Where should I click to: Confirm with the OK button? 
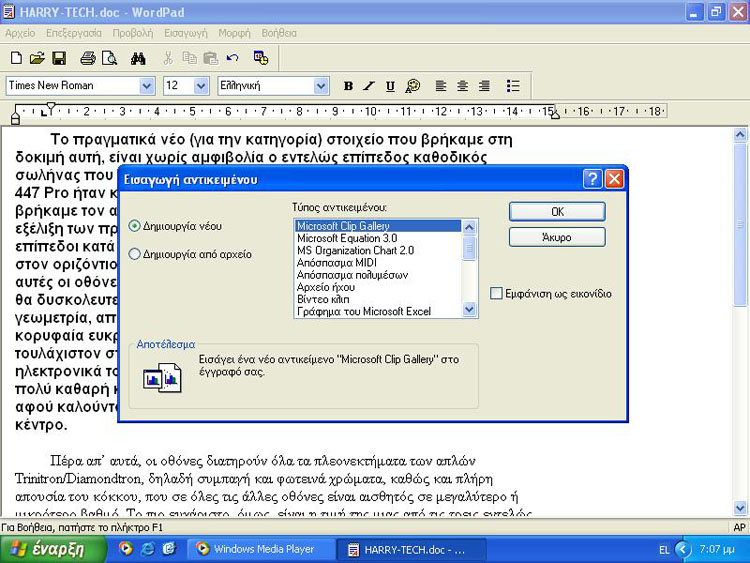pyautogui.click(x=557, y=211)
